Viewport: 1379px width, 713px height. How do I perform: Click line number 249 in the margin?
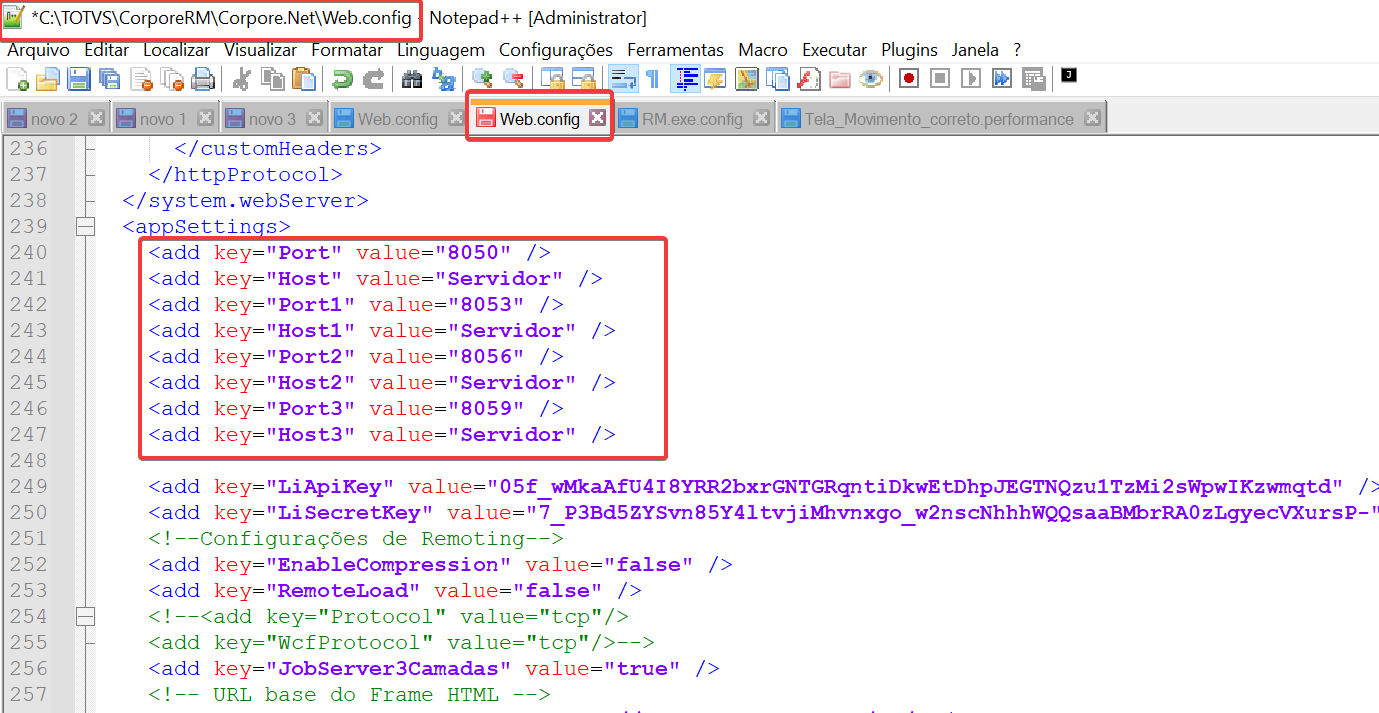click(x=28, y=487)
